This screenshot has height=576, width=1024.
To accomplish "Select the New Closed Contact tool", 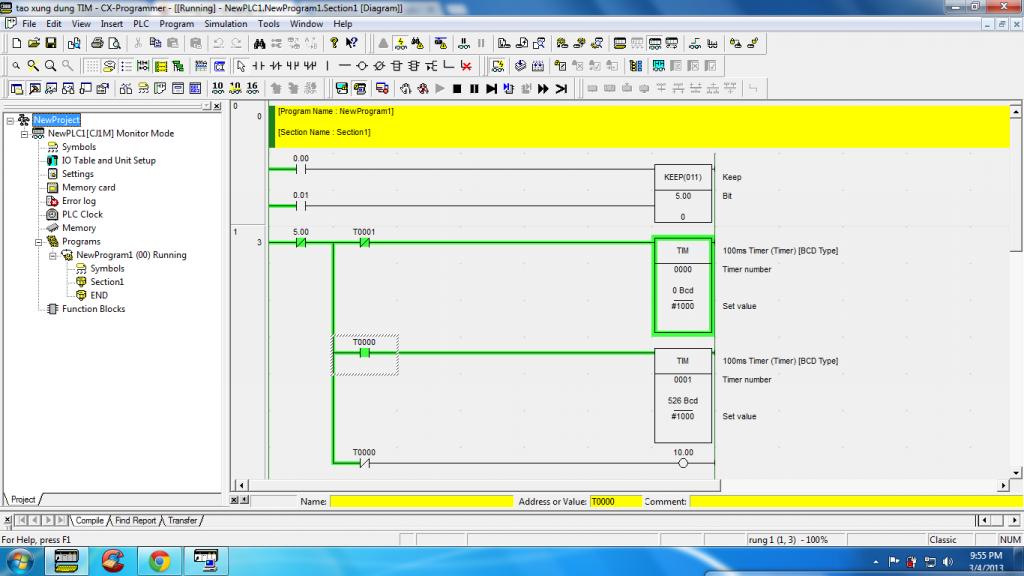I will (x=276, y=66).
